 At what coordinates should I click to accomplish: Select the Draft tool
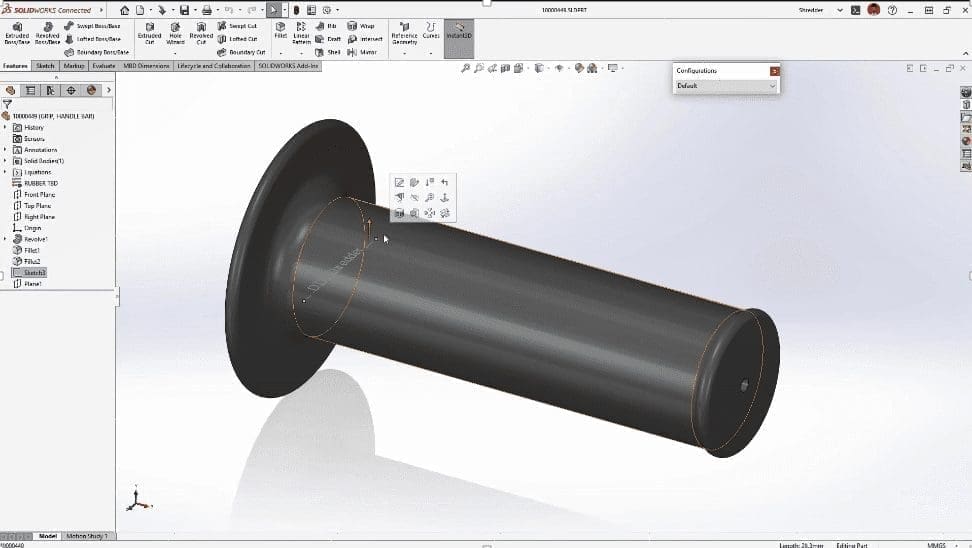pyautogui.click(x=328, y=39)
